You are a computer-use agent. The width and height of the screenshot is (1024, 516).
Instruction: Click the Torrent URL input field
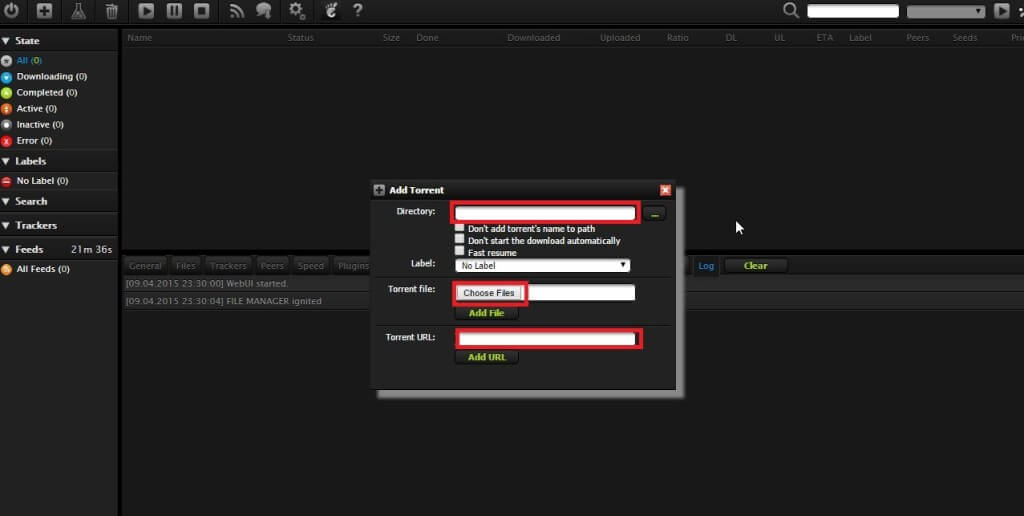(x=547, y=339)
